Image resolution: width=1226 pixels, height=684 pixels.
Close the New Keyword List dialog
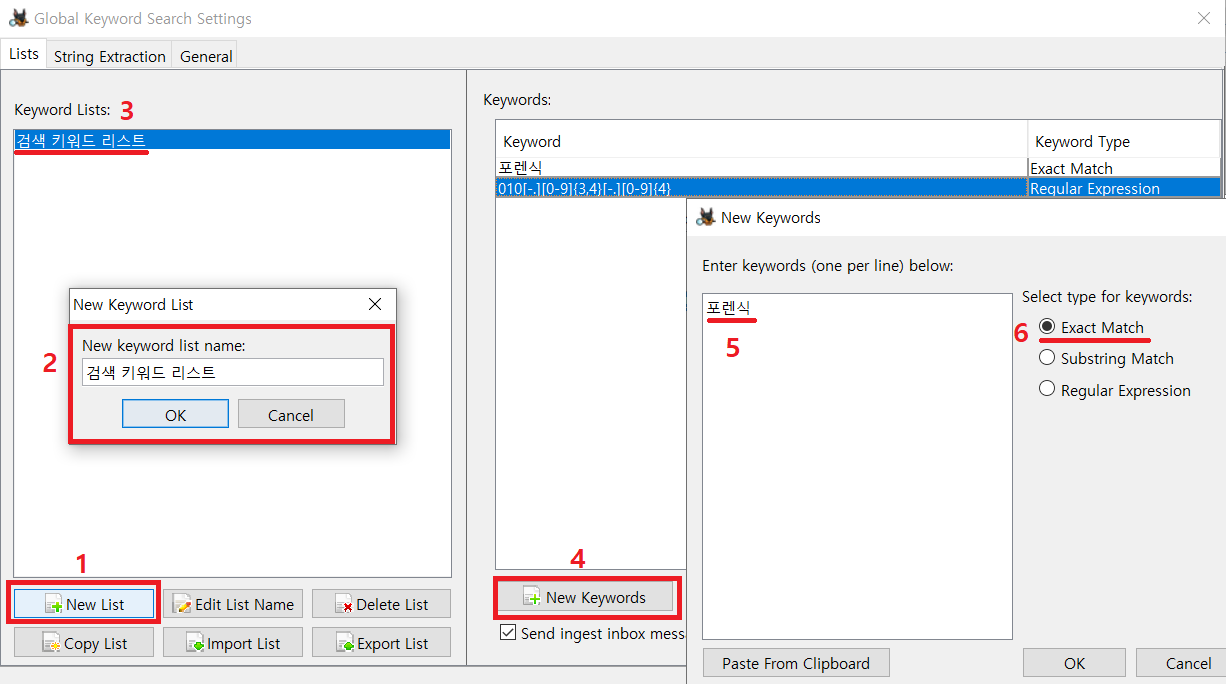375,304
